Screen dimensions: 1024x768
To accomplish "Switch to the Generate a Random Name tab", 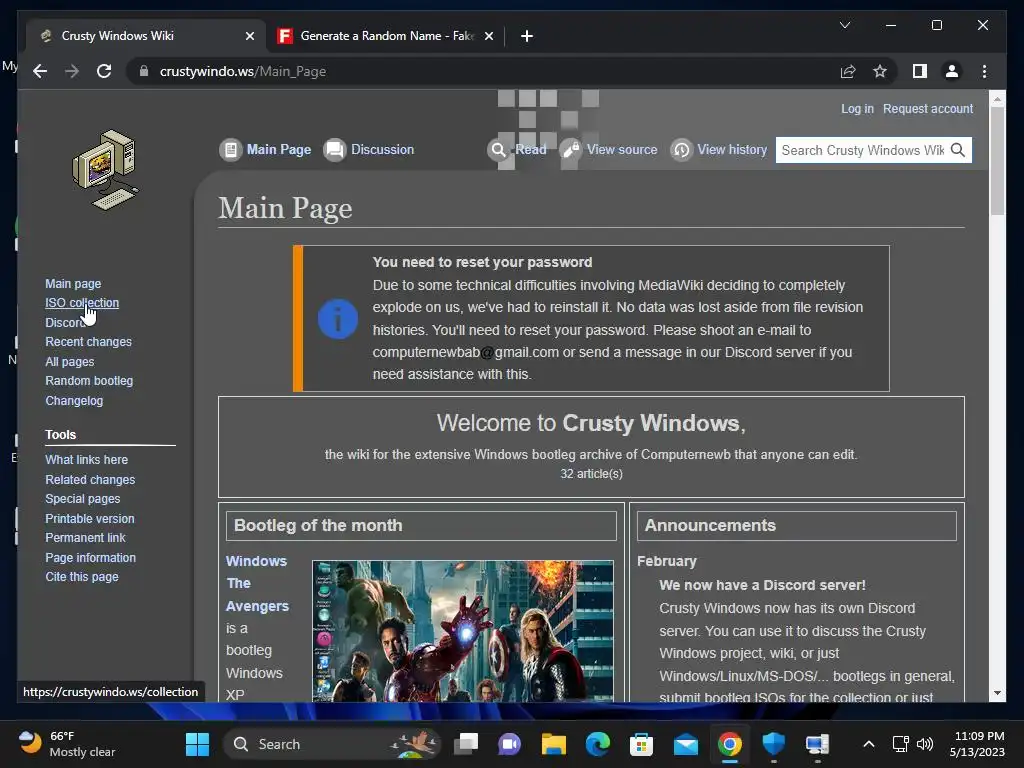I will (386, 36).
